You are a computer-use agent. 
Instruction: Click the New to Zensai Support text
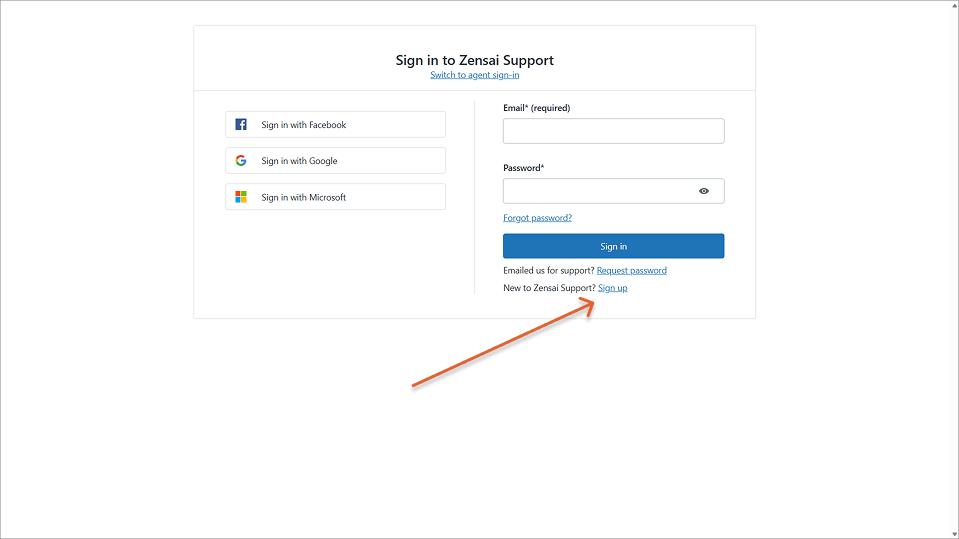coord(549,288)
